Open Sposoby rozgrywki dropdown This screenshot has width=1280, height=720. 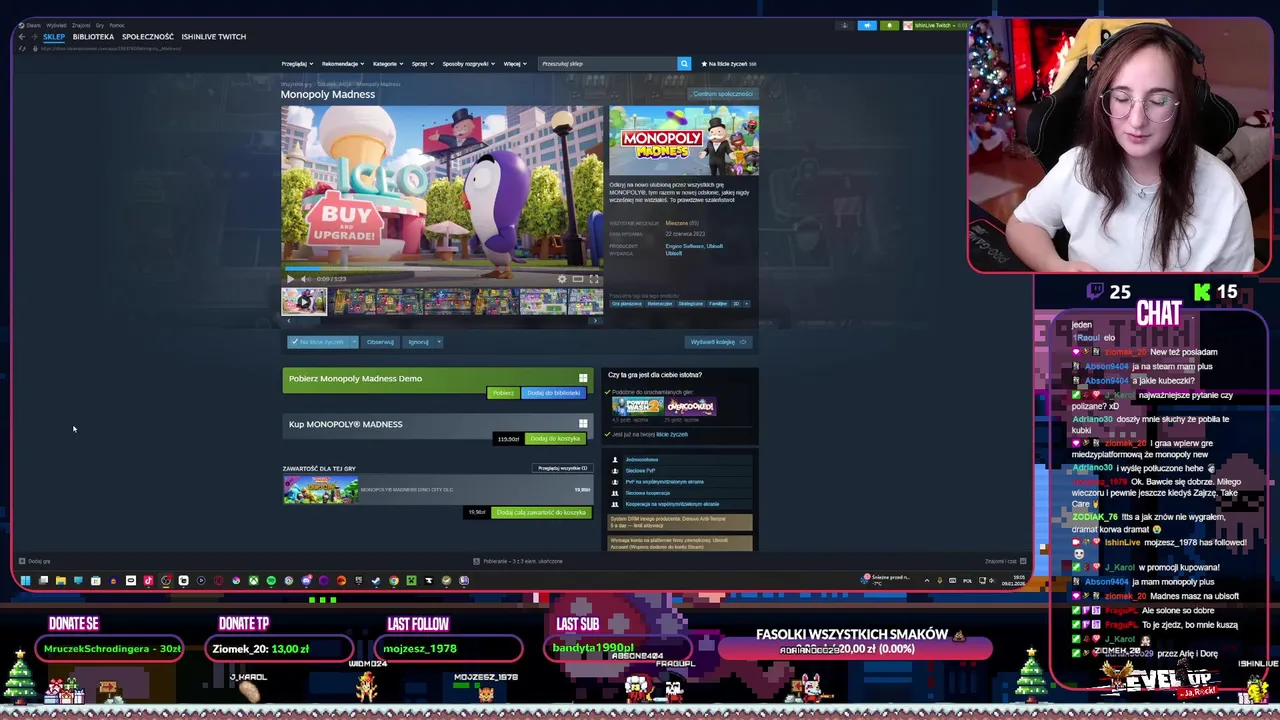click(x=469, y=64)
